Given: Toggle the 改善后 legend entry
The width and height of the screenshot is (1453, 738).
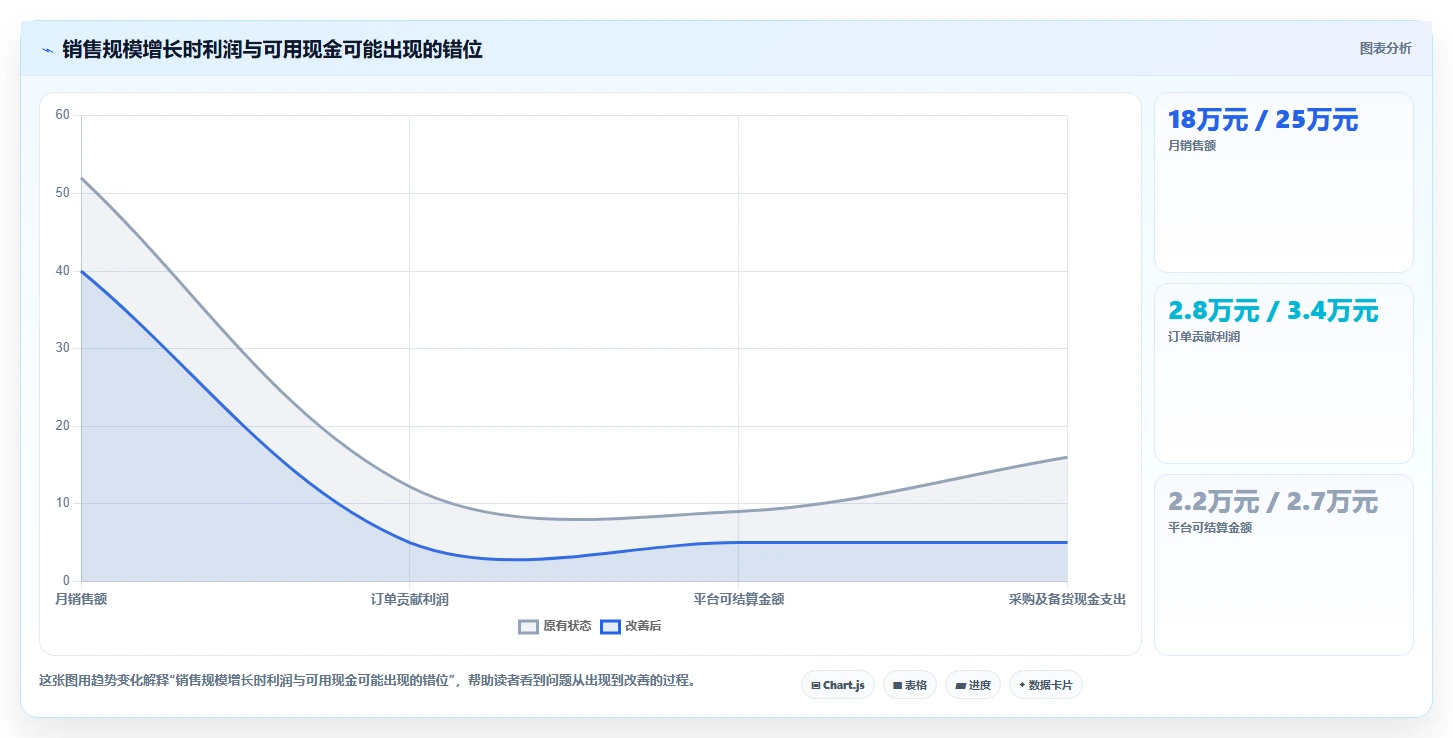Looking at the screenshot, I should pos(631,626).
